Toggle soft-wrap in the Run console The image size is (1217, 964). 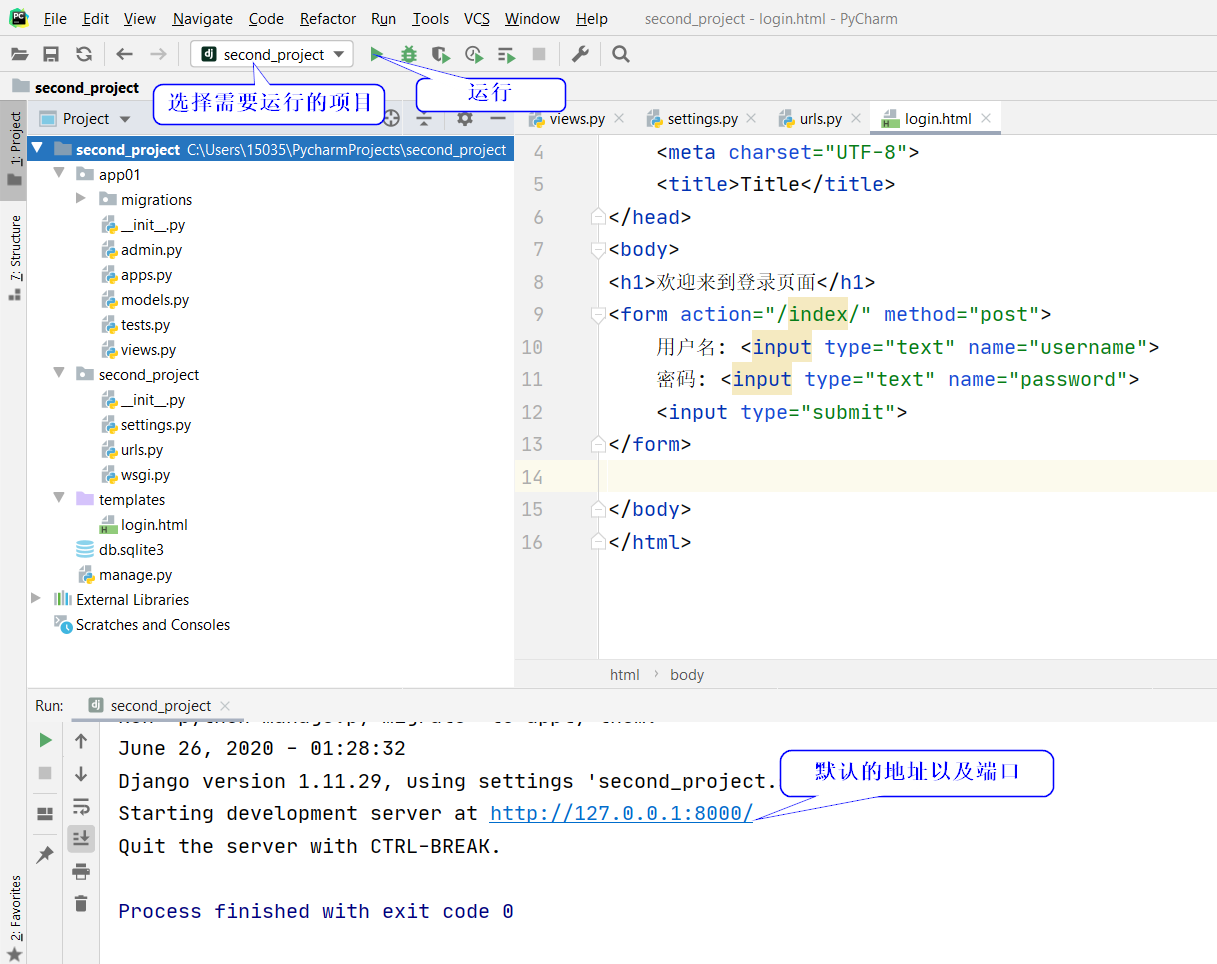[81, 806]
